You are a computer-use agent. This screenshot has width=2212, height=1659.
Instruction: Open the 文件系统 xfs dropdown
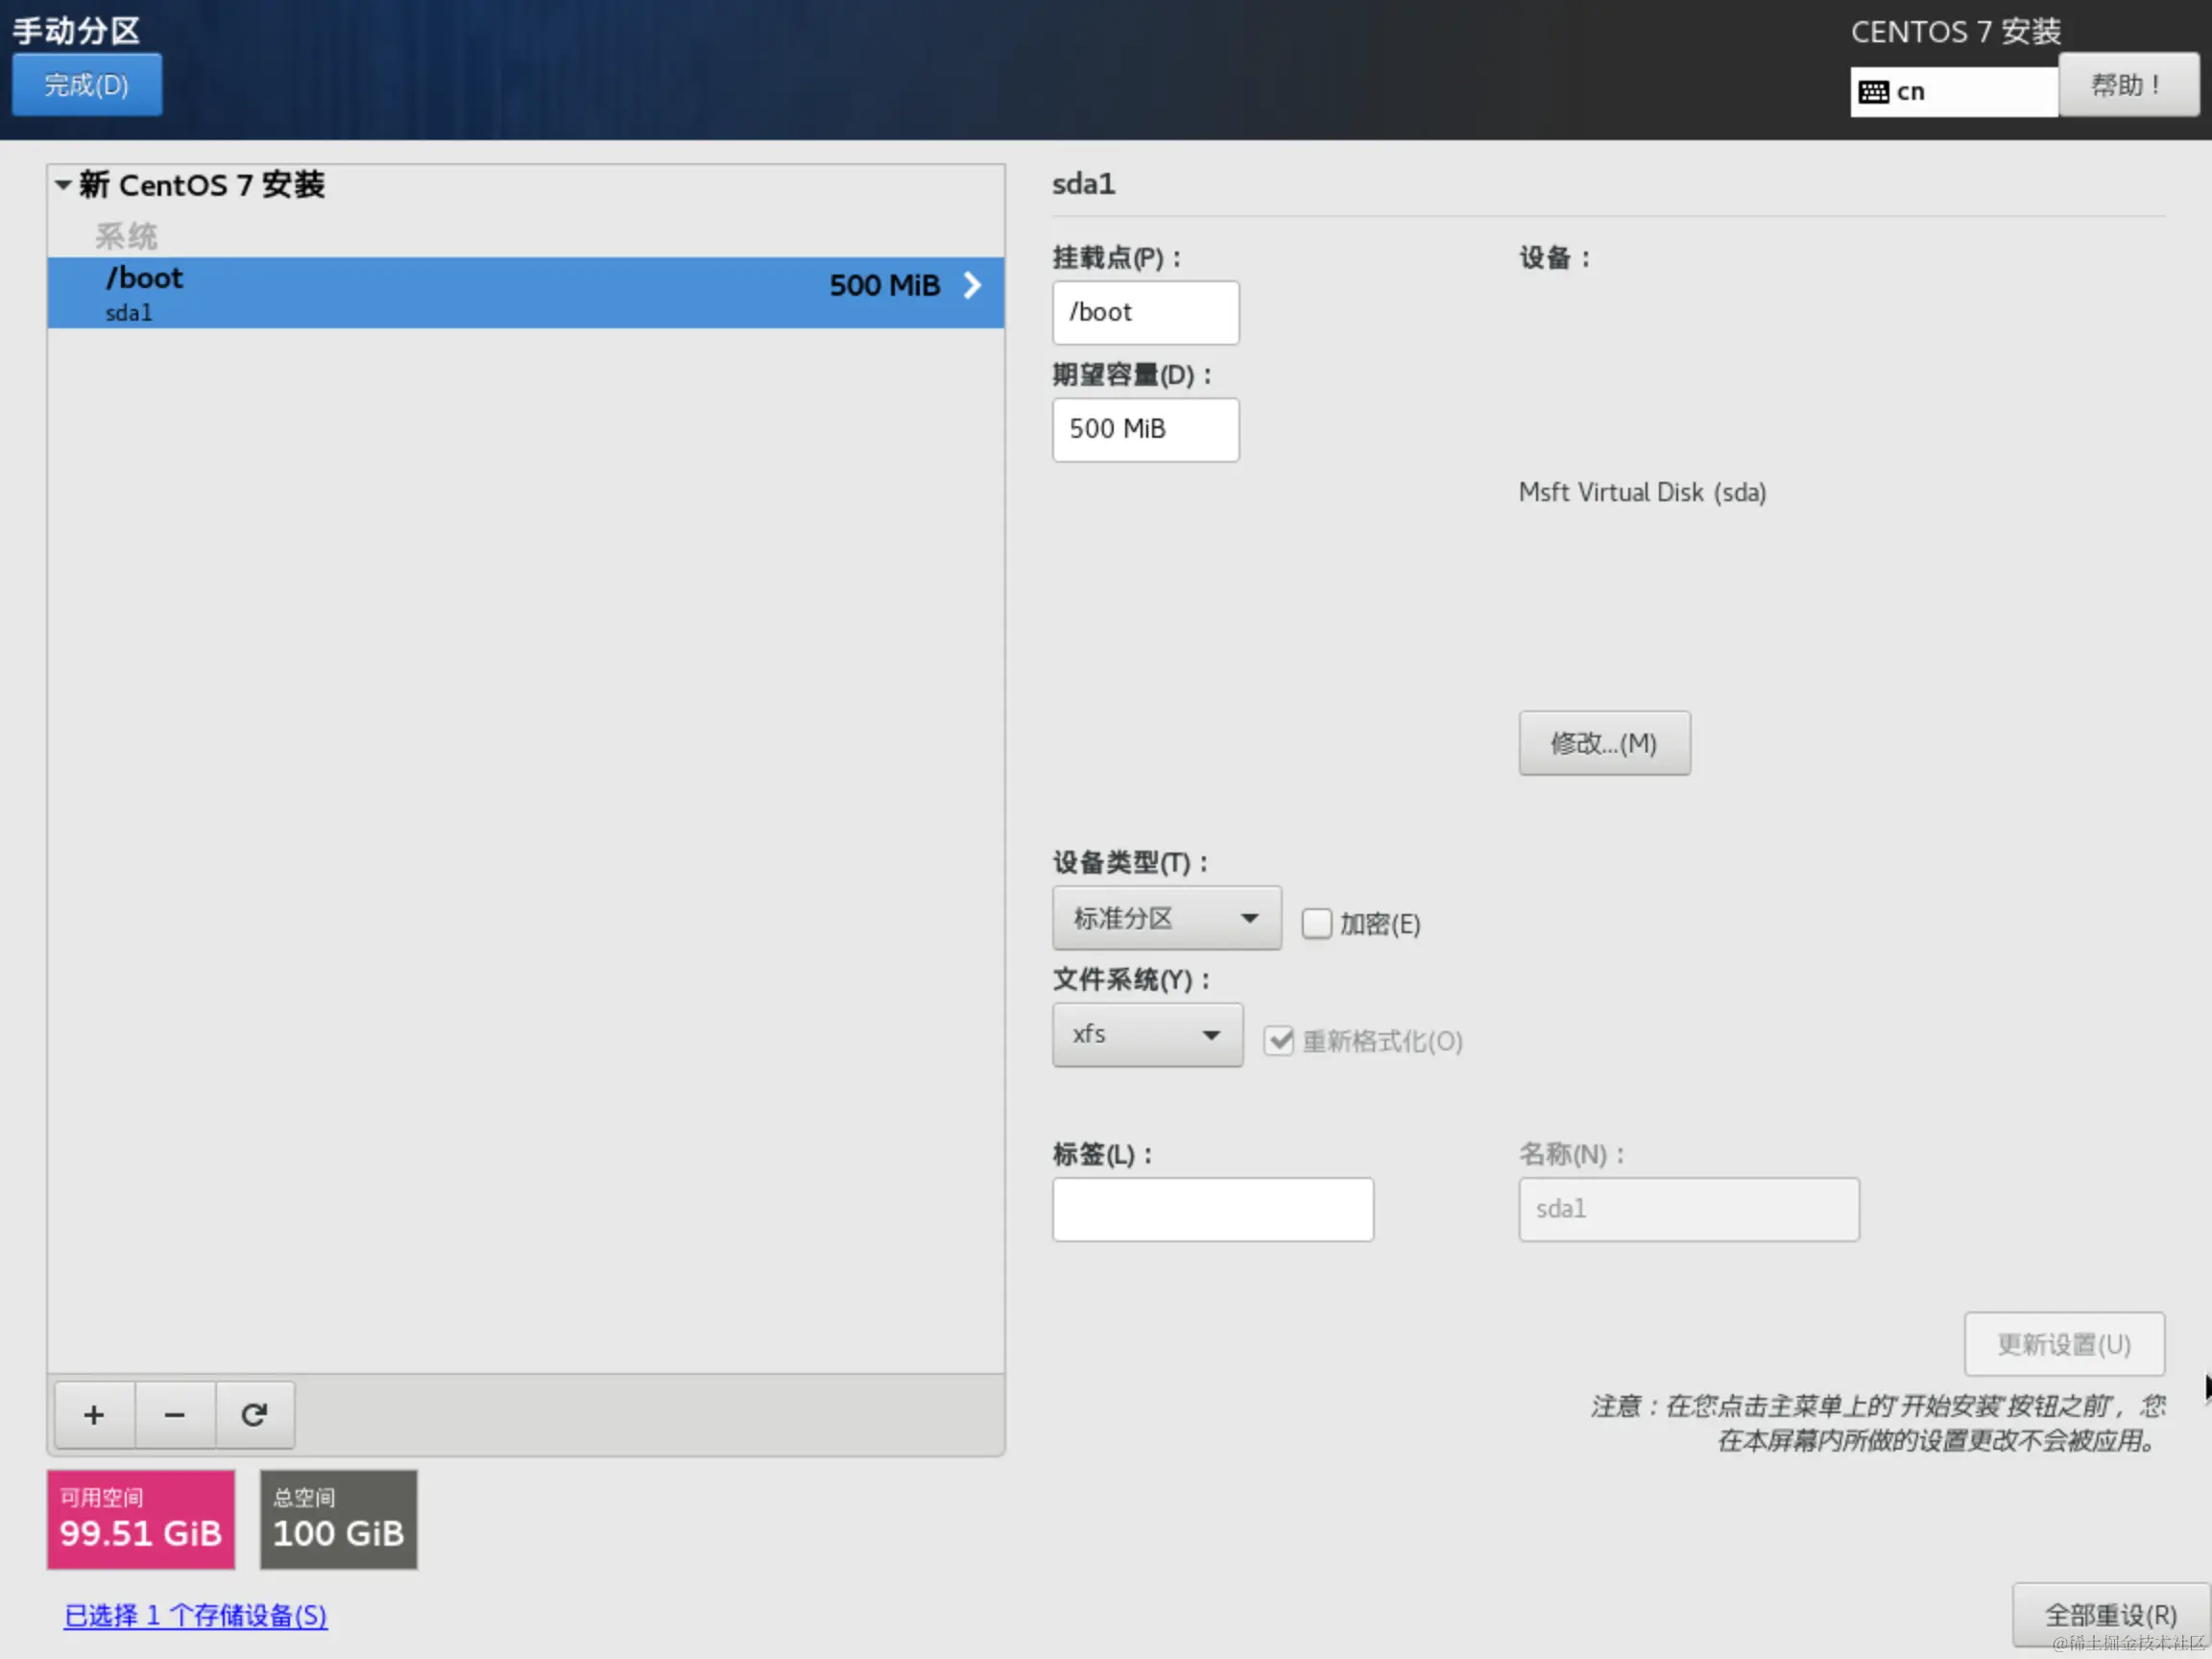coord(1146,1035)
